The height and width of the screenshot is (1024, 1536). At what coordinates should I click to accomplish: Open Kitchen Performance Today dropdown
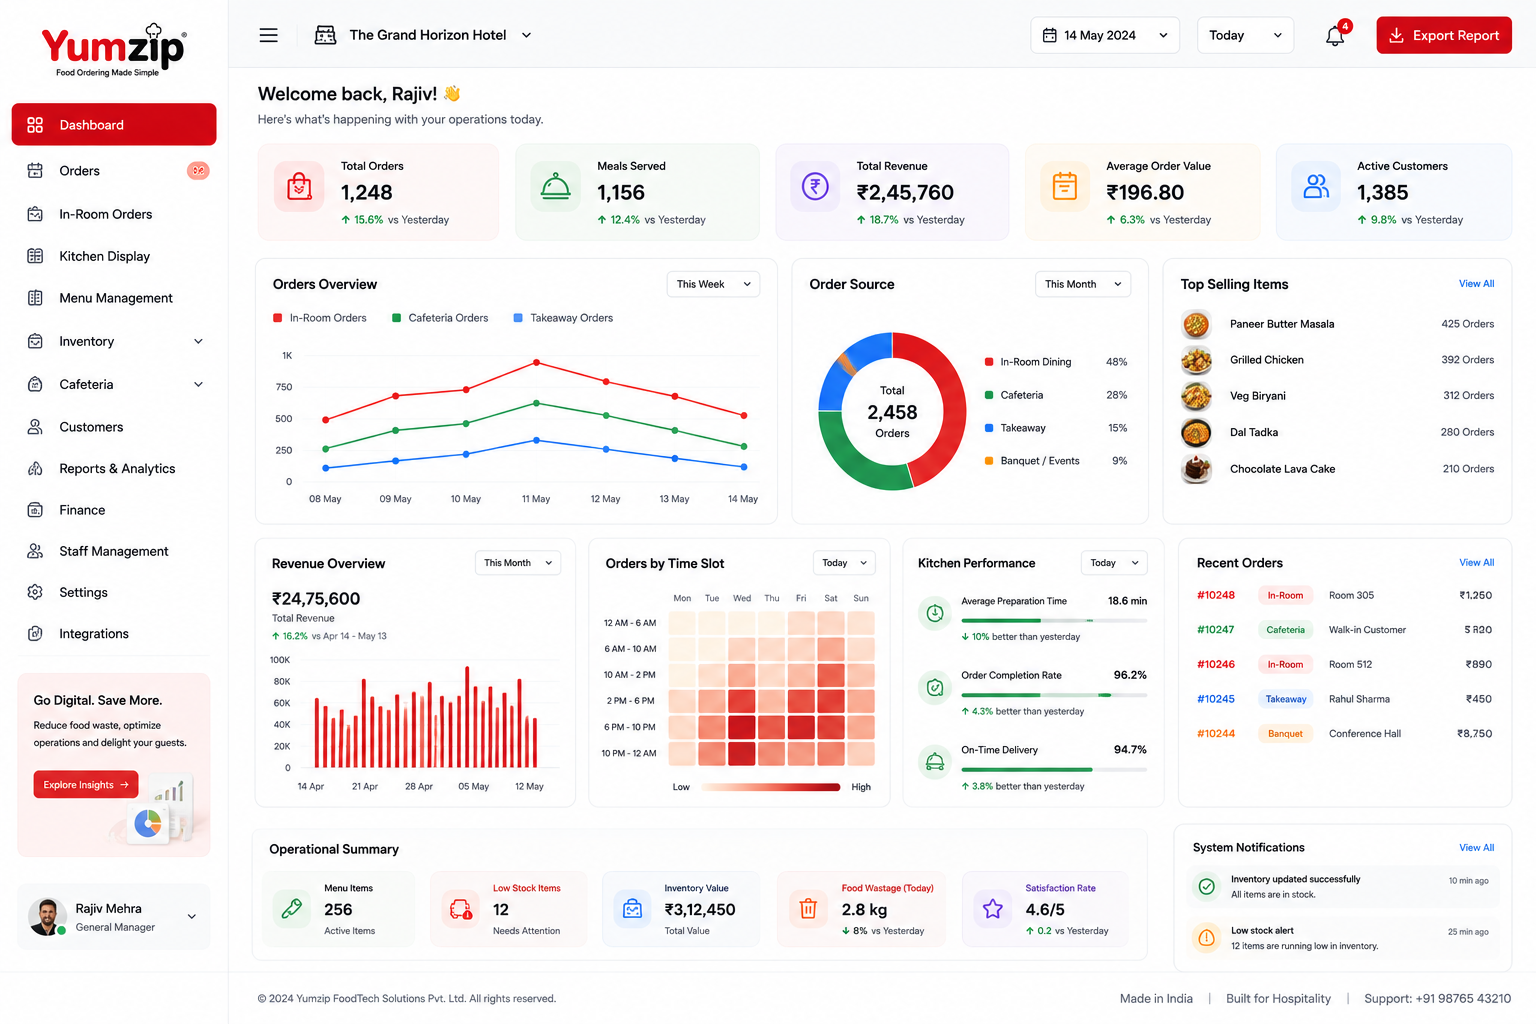click(x=1114, y=563)
